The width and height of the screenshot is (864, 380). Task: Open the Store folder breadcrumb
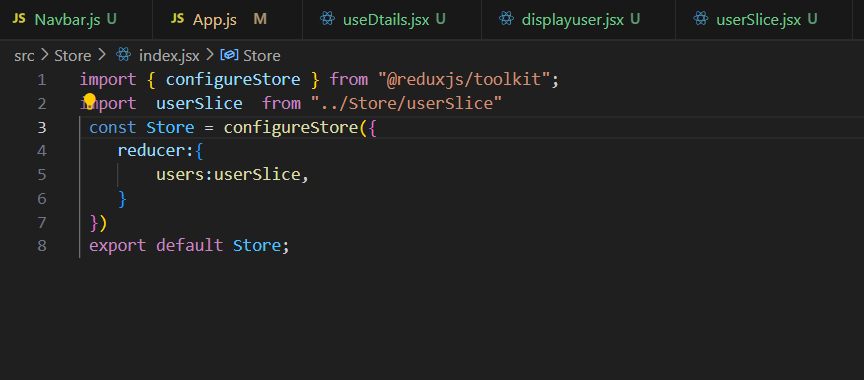point(73,56)
